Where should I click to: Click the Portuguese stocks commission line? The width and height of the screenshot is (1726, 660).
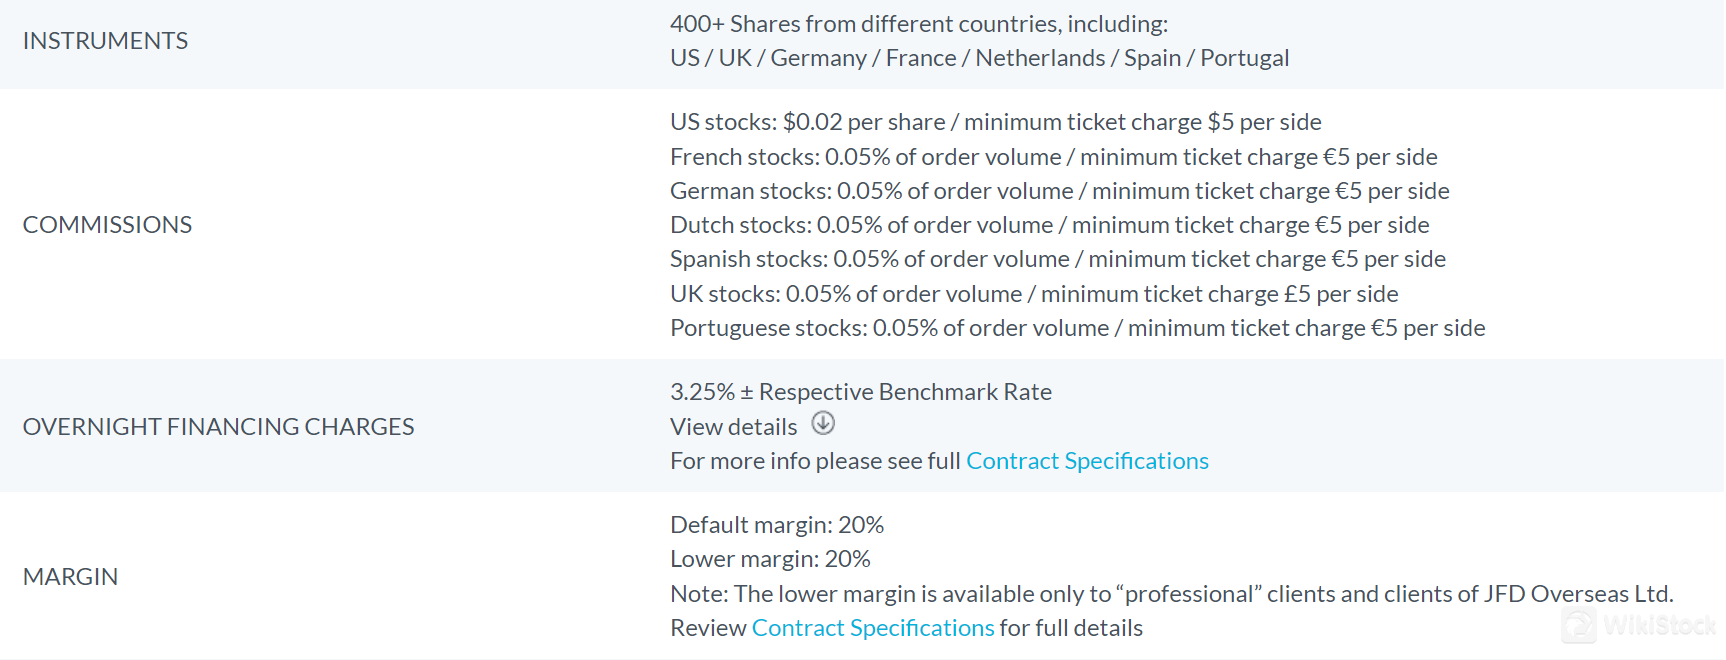click(1077, 328)
